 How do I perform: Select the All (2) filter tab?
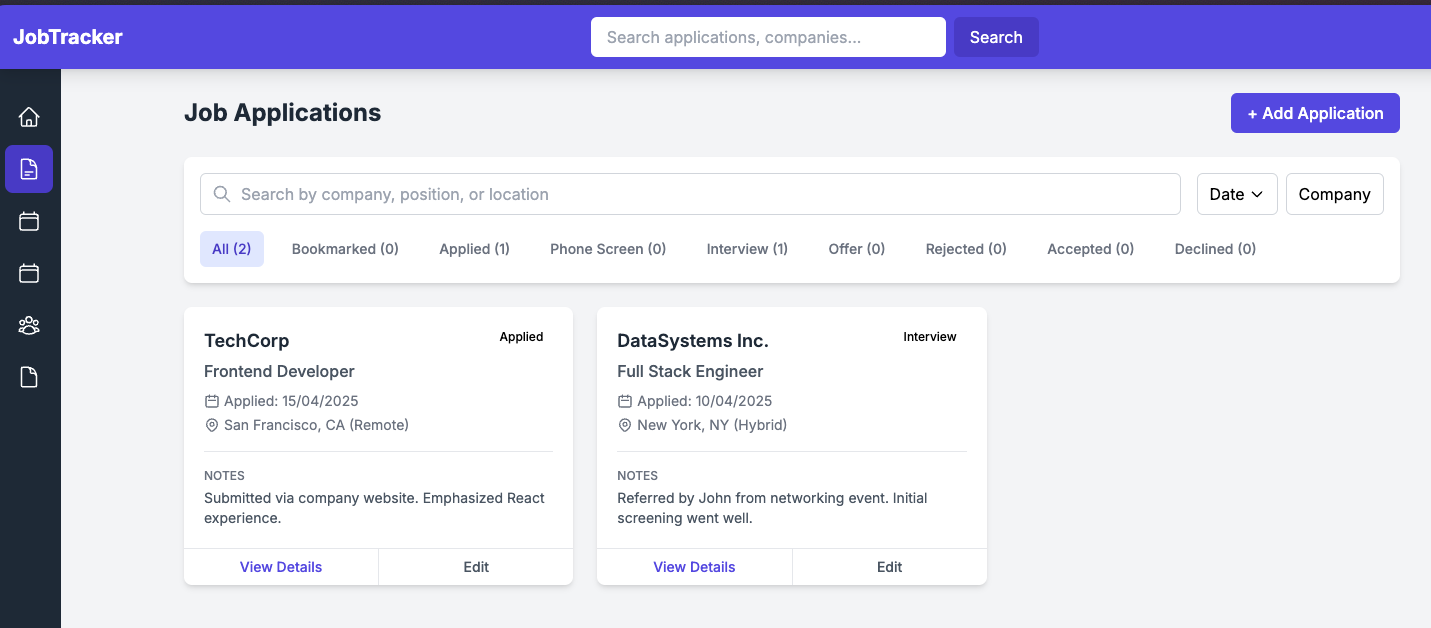232,249
